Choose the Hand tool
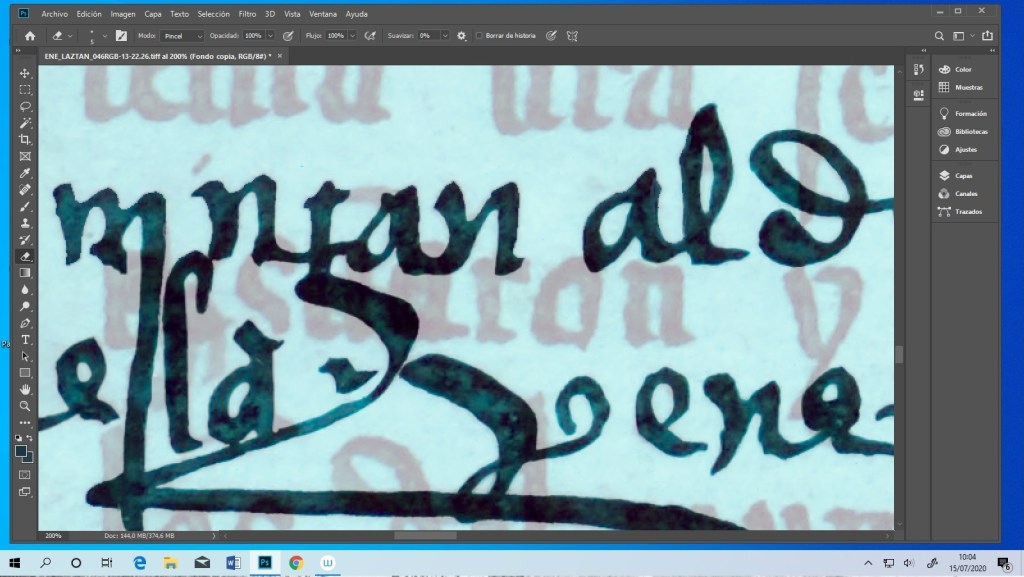The image size is (1024, 577). click(25, 389)
